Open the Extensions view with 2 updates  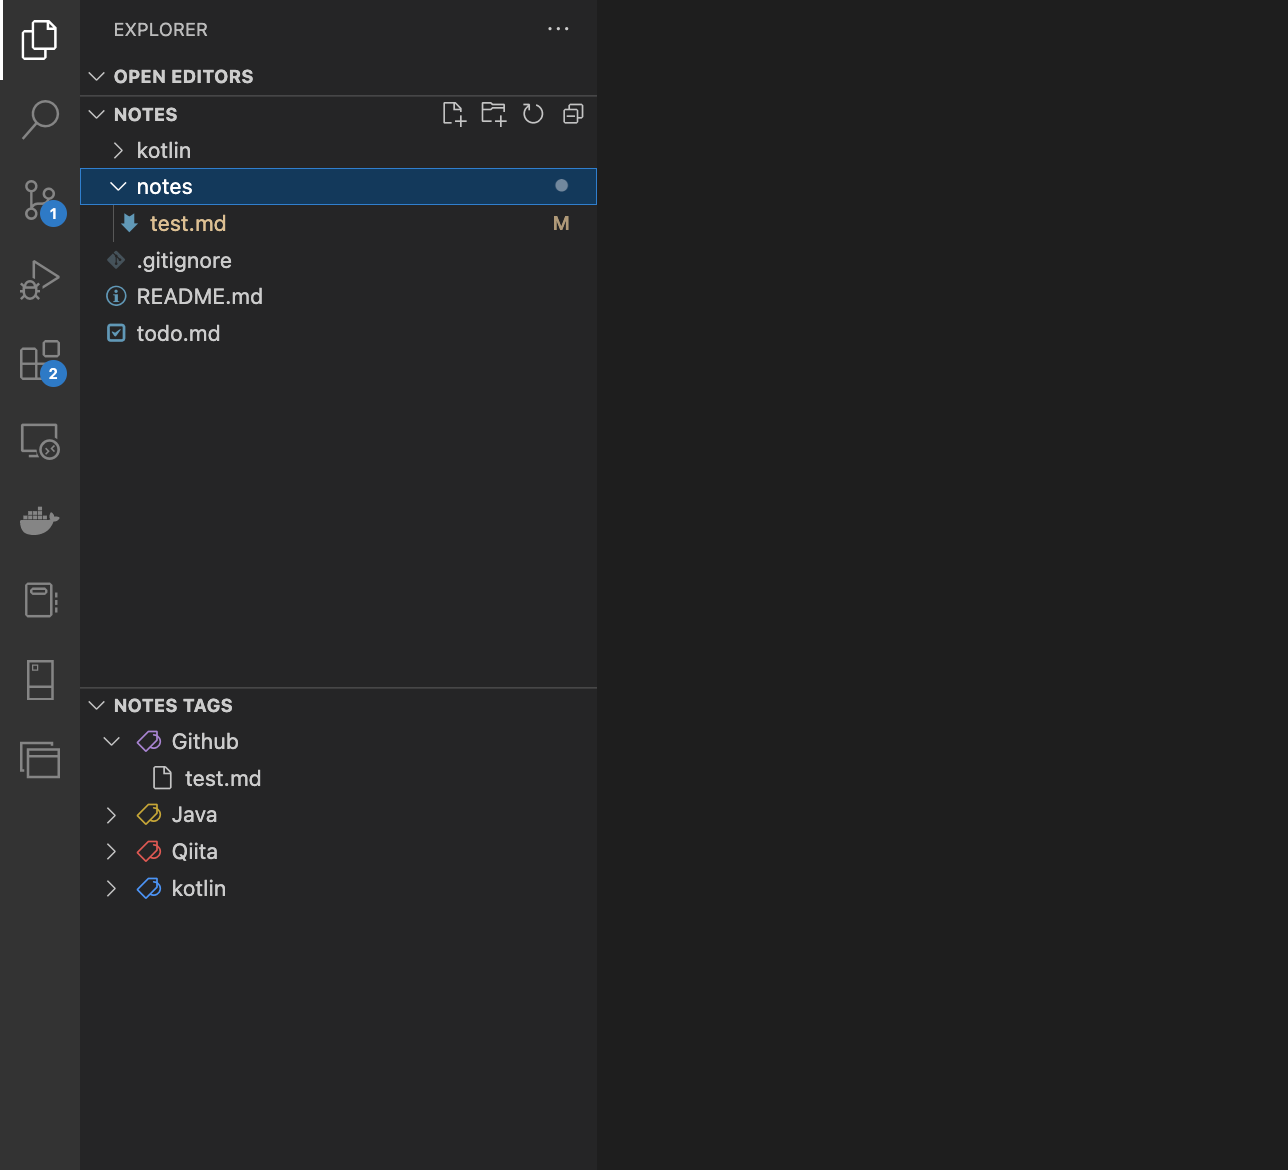click(39, 360)
